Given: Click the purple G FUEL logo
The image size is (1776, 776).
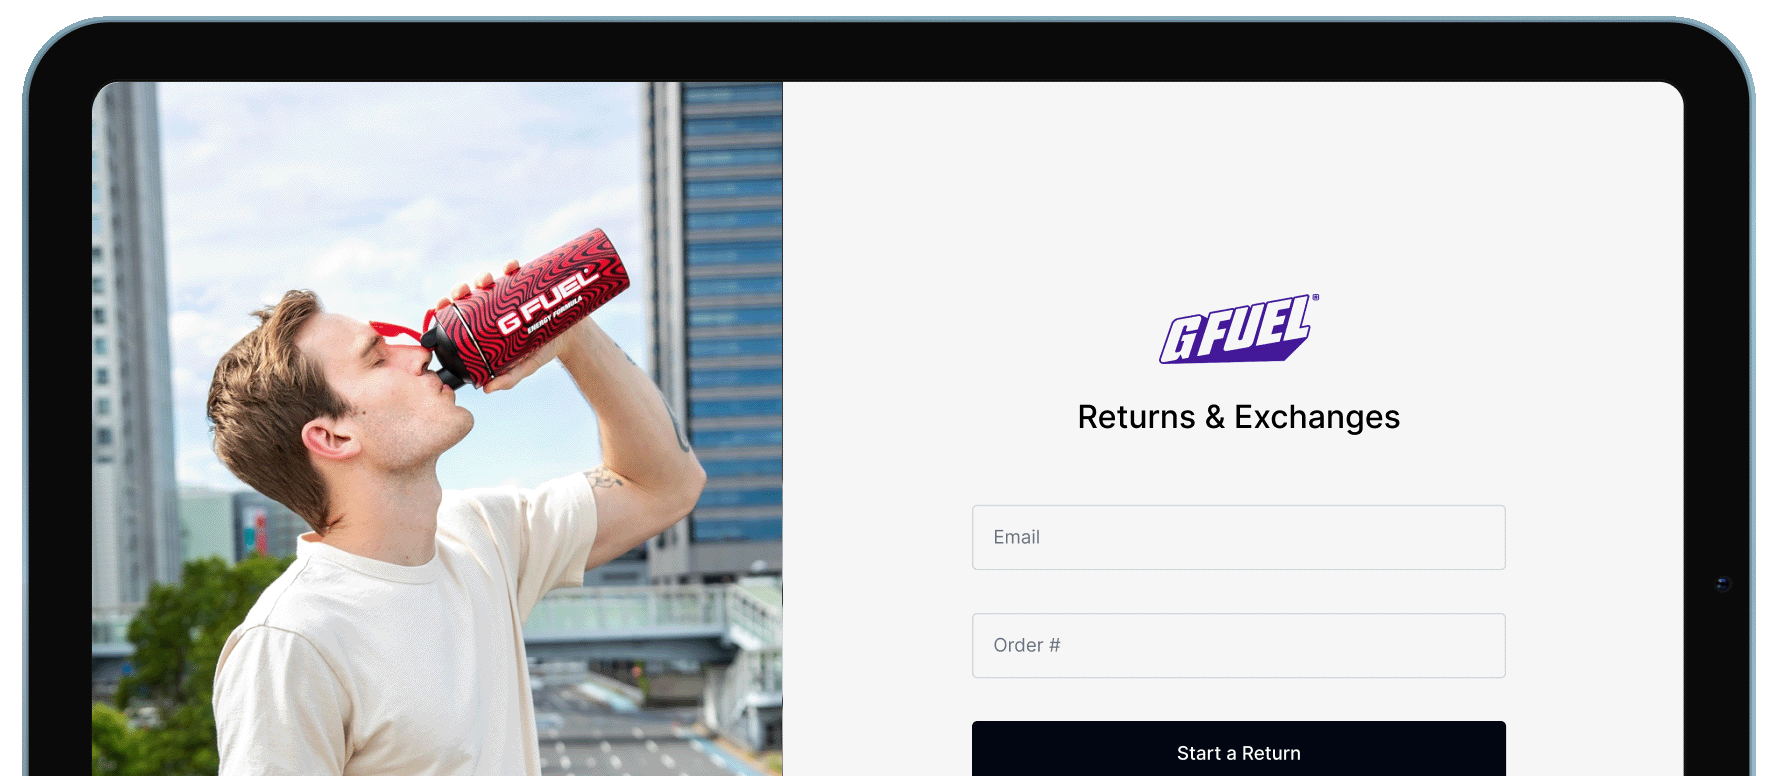Looking at the screenshot, I should point(1235,329).
